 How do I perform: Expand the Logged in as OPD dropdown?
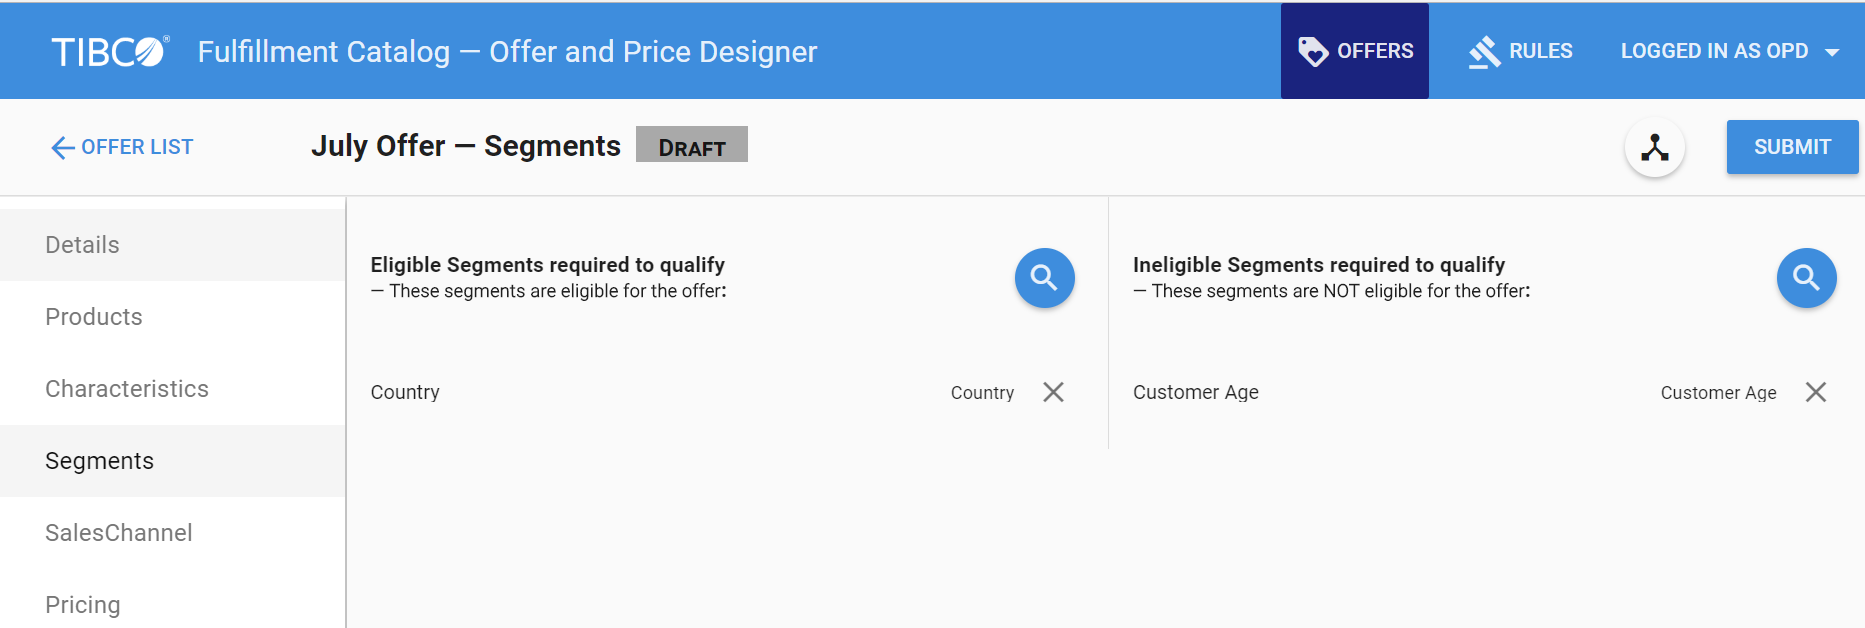(x=1832, y=52)
